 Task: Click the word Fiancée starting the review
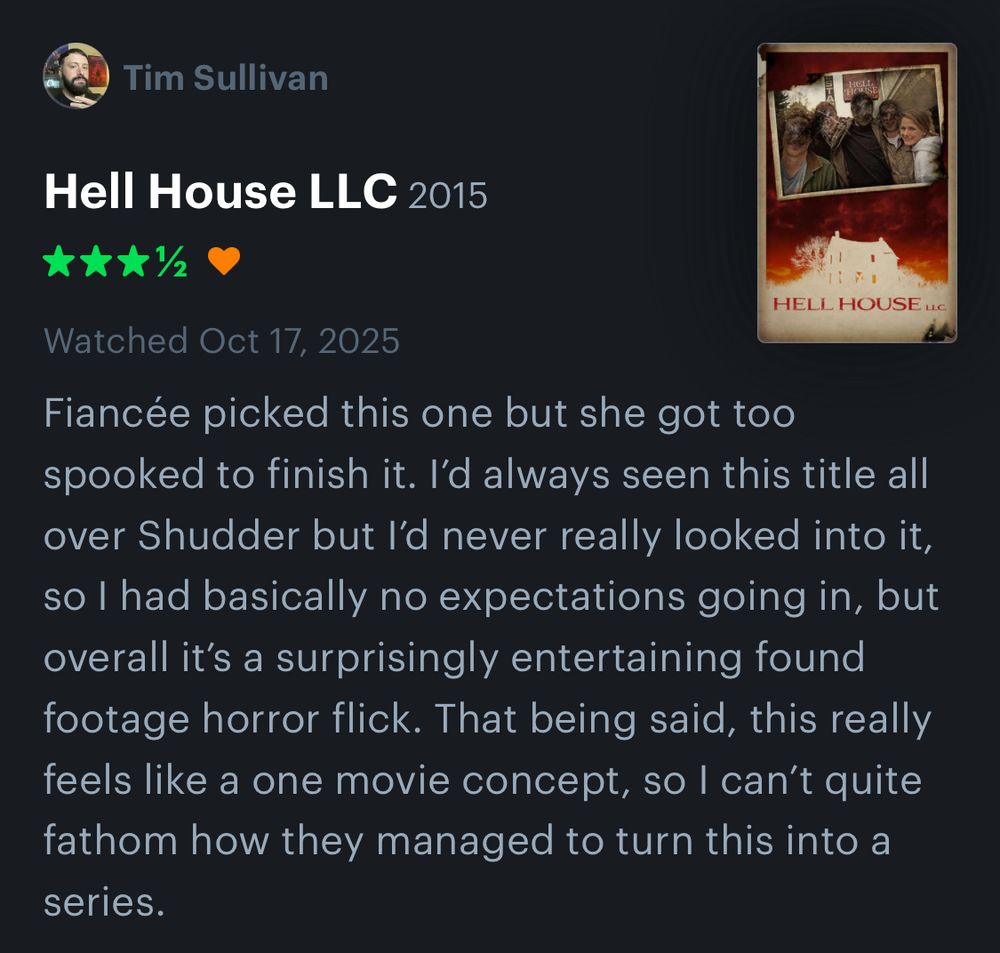117,413
